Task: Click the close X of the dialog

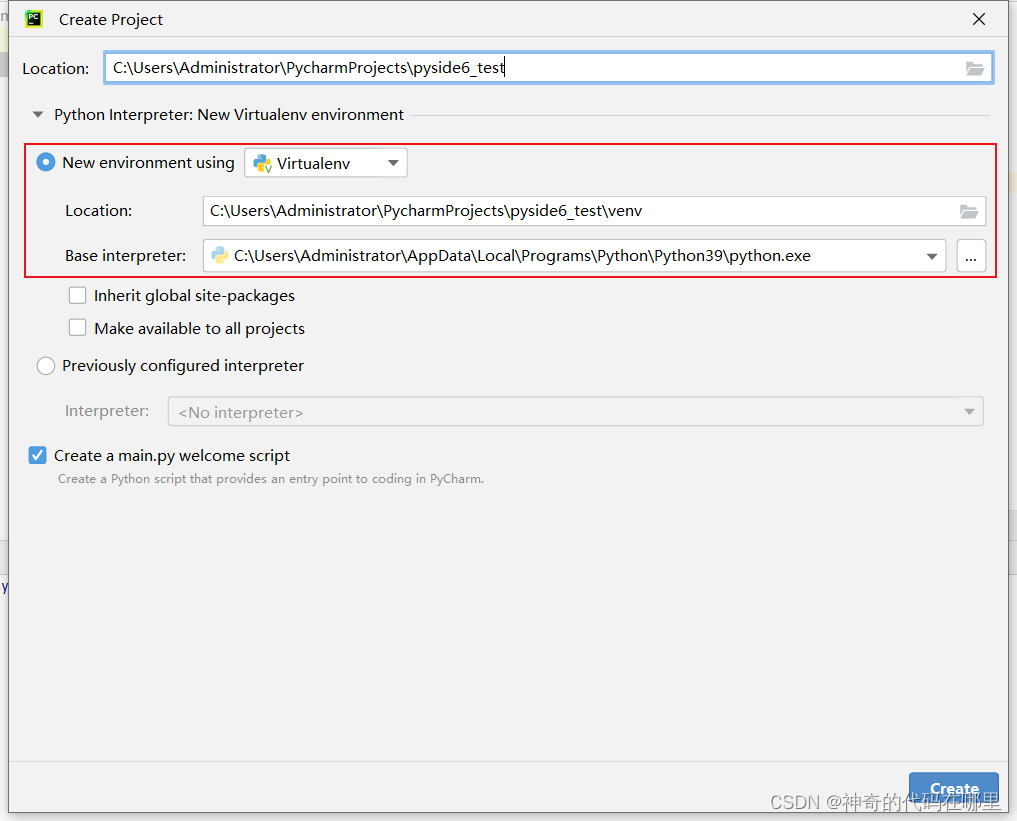Action: [977, 18]
